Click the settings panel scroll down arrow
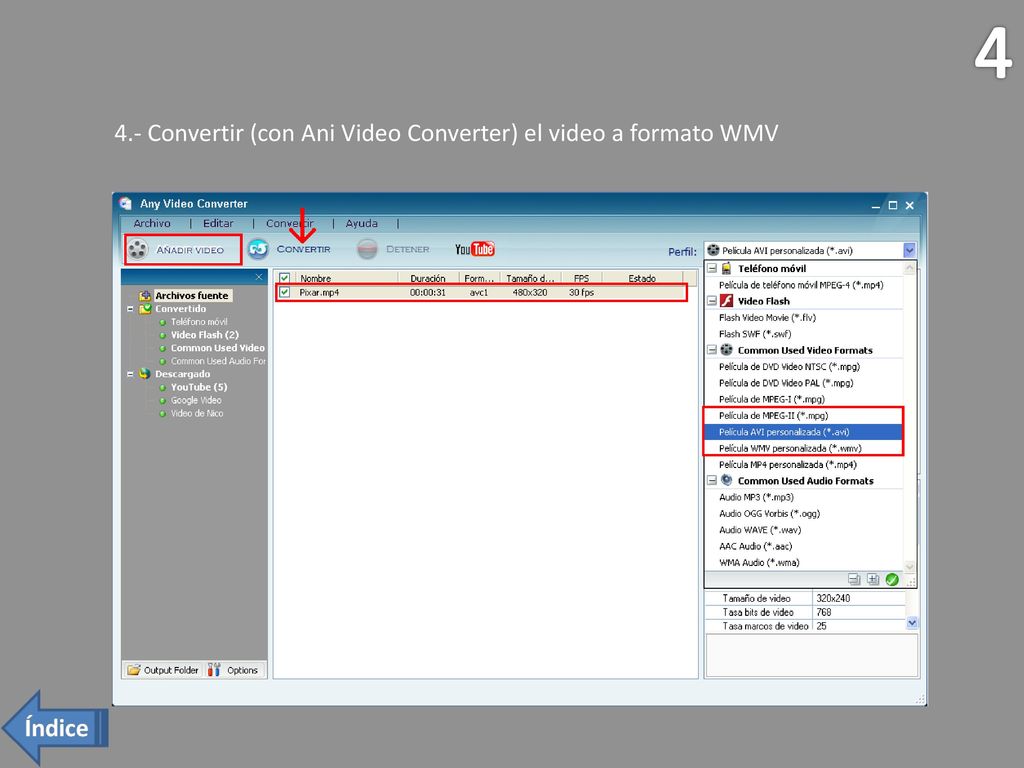This screenshot has height=768, width=1024. (x=912, y=623)
